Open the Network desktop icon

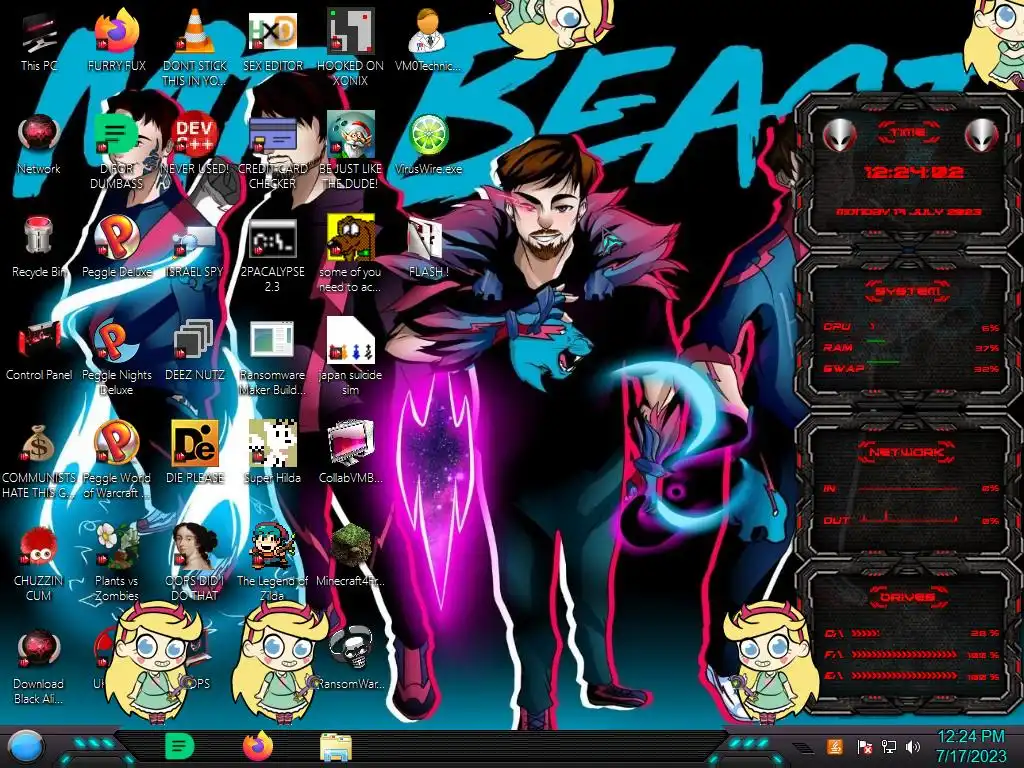(x=39, y=144)
